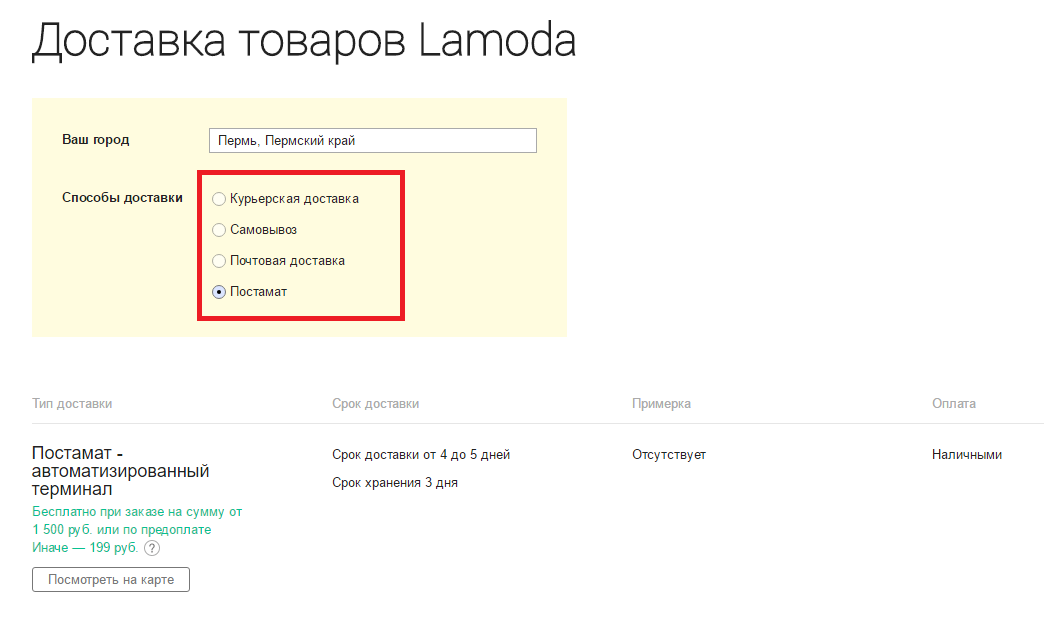Click the Тип доставки column header

pos(72,404)
